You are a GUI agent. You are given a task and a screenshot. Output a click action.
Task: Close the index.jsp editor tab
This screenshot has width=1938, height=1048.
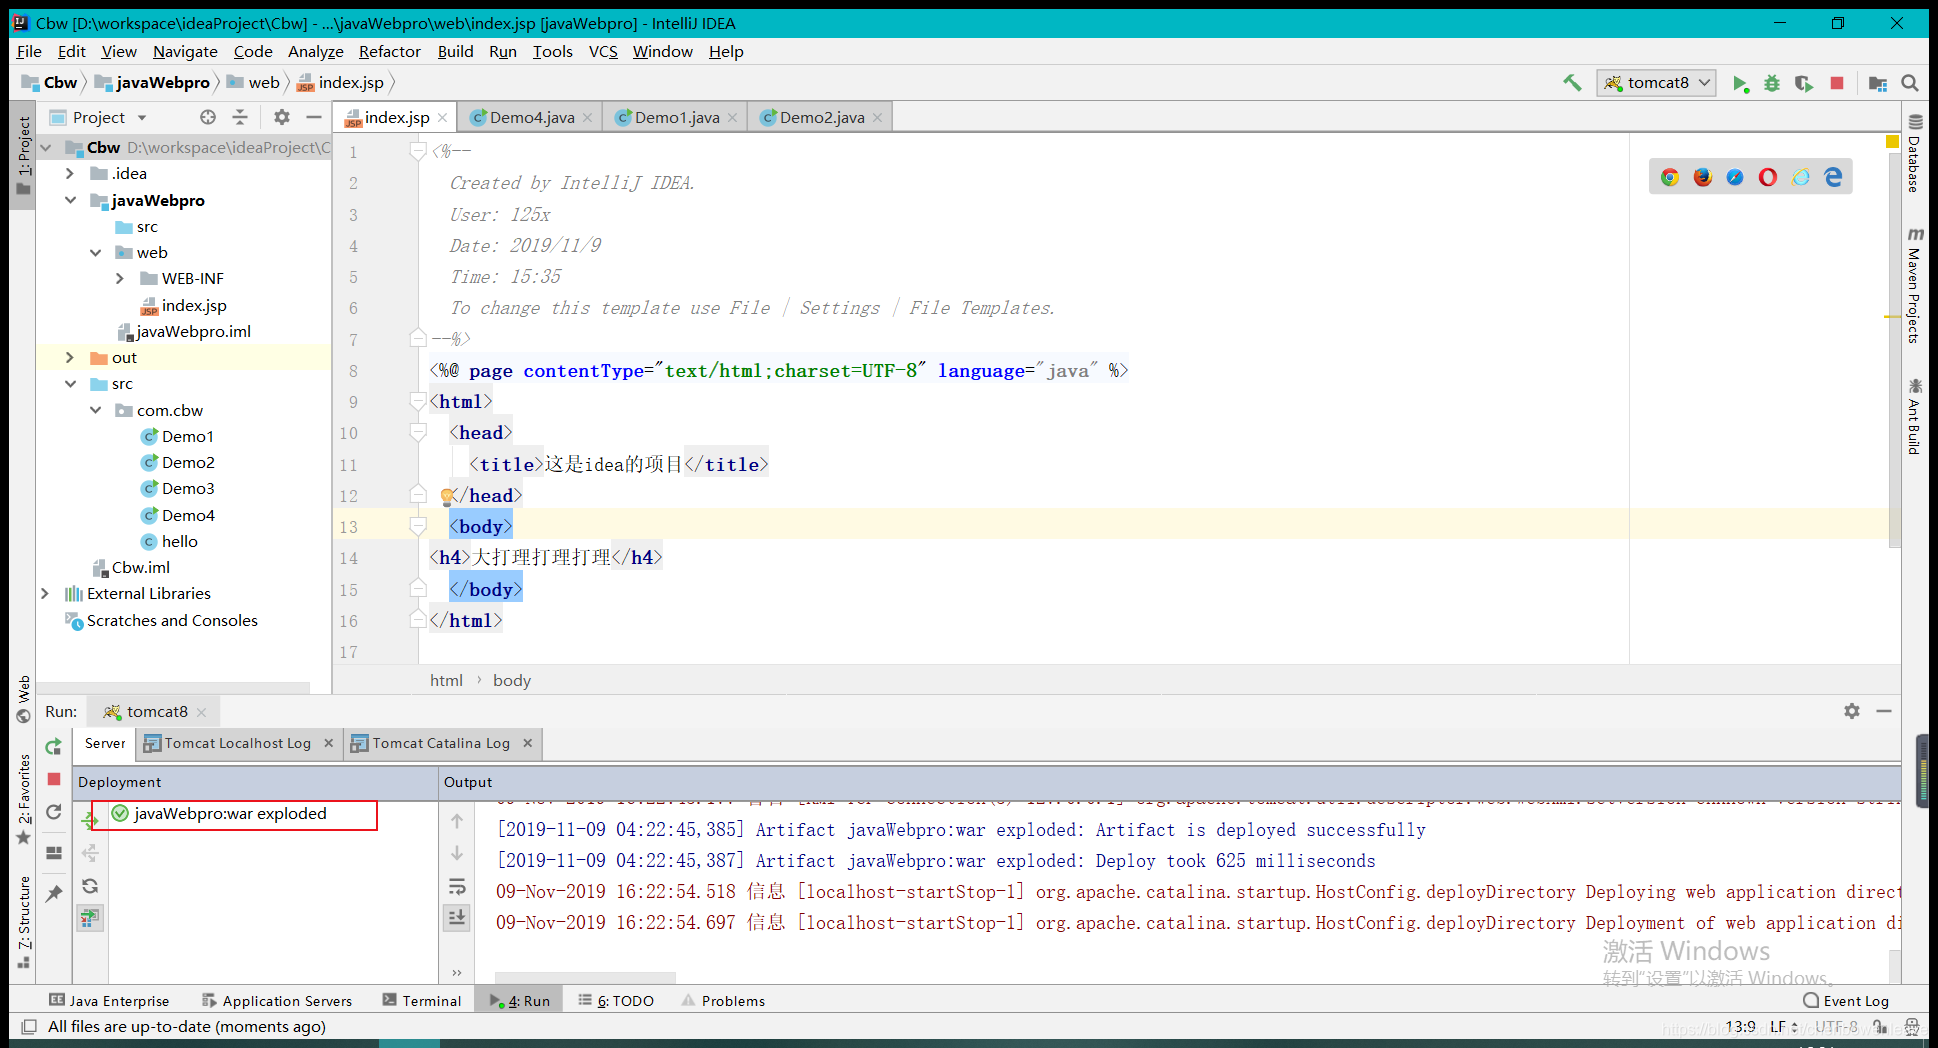click(x=442, y=118)
